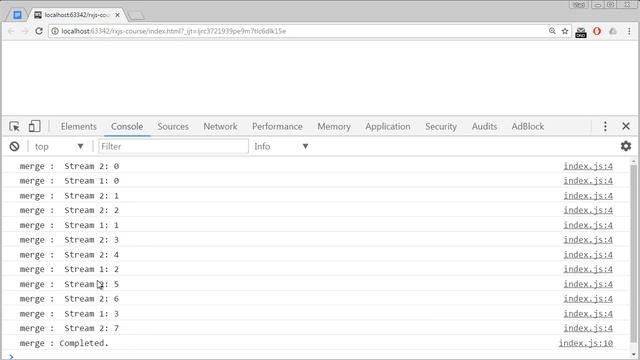Open a new browser tab

click(136, 16)
